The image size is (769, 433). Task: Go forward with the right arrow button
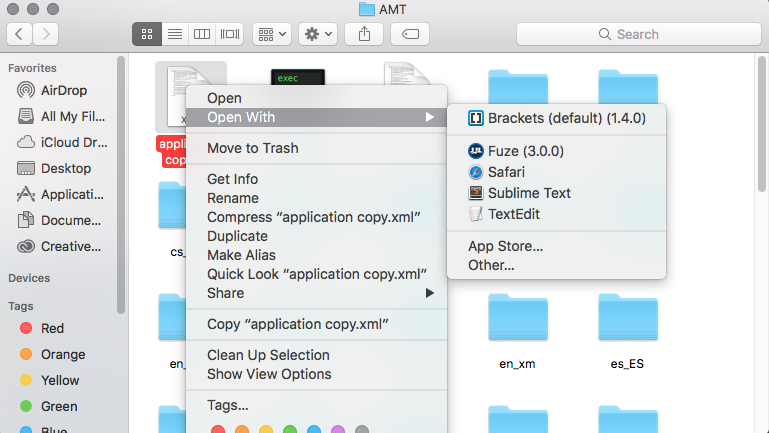[x=46, y=34]
